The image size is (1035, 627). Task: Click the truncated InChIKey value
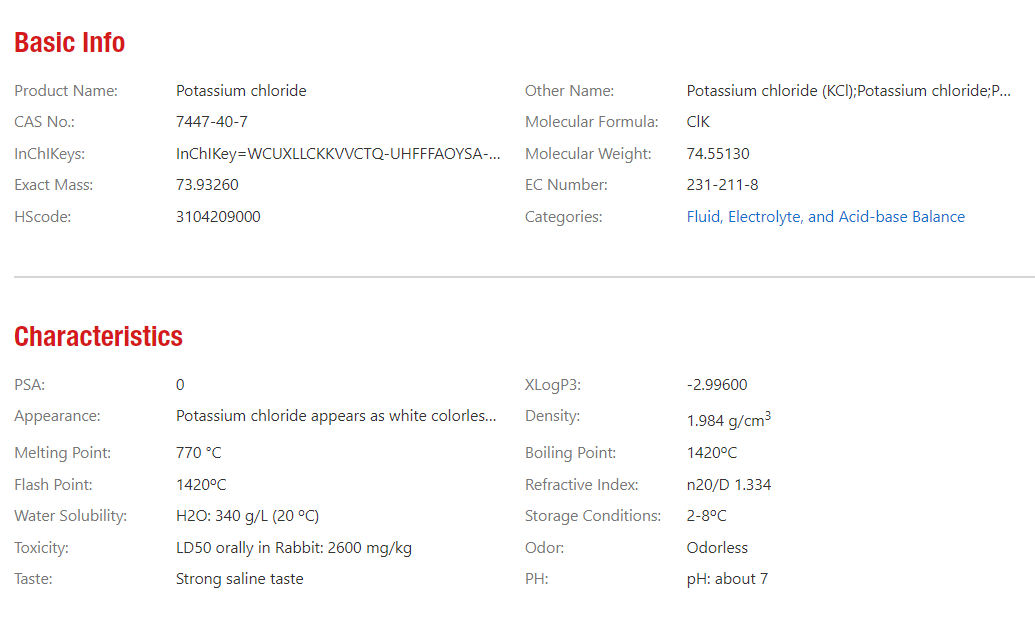(x=338, y=154)
